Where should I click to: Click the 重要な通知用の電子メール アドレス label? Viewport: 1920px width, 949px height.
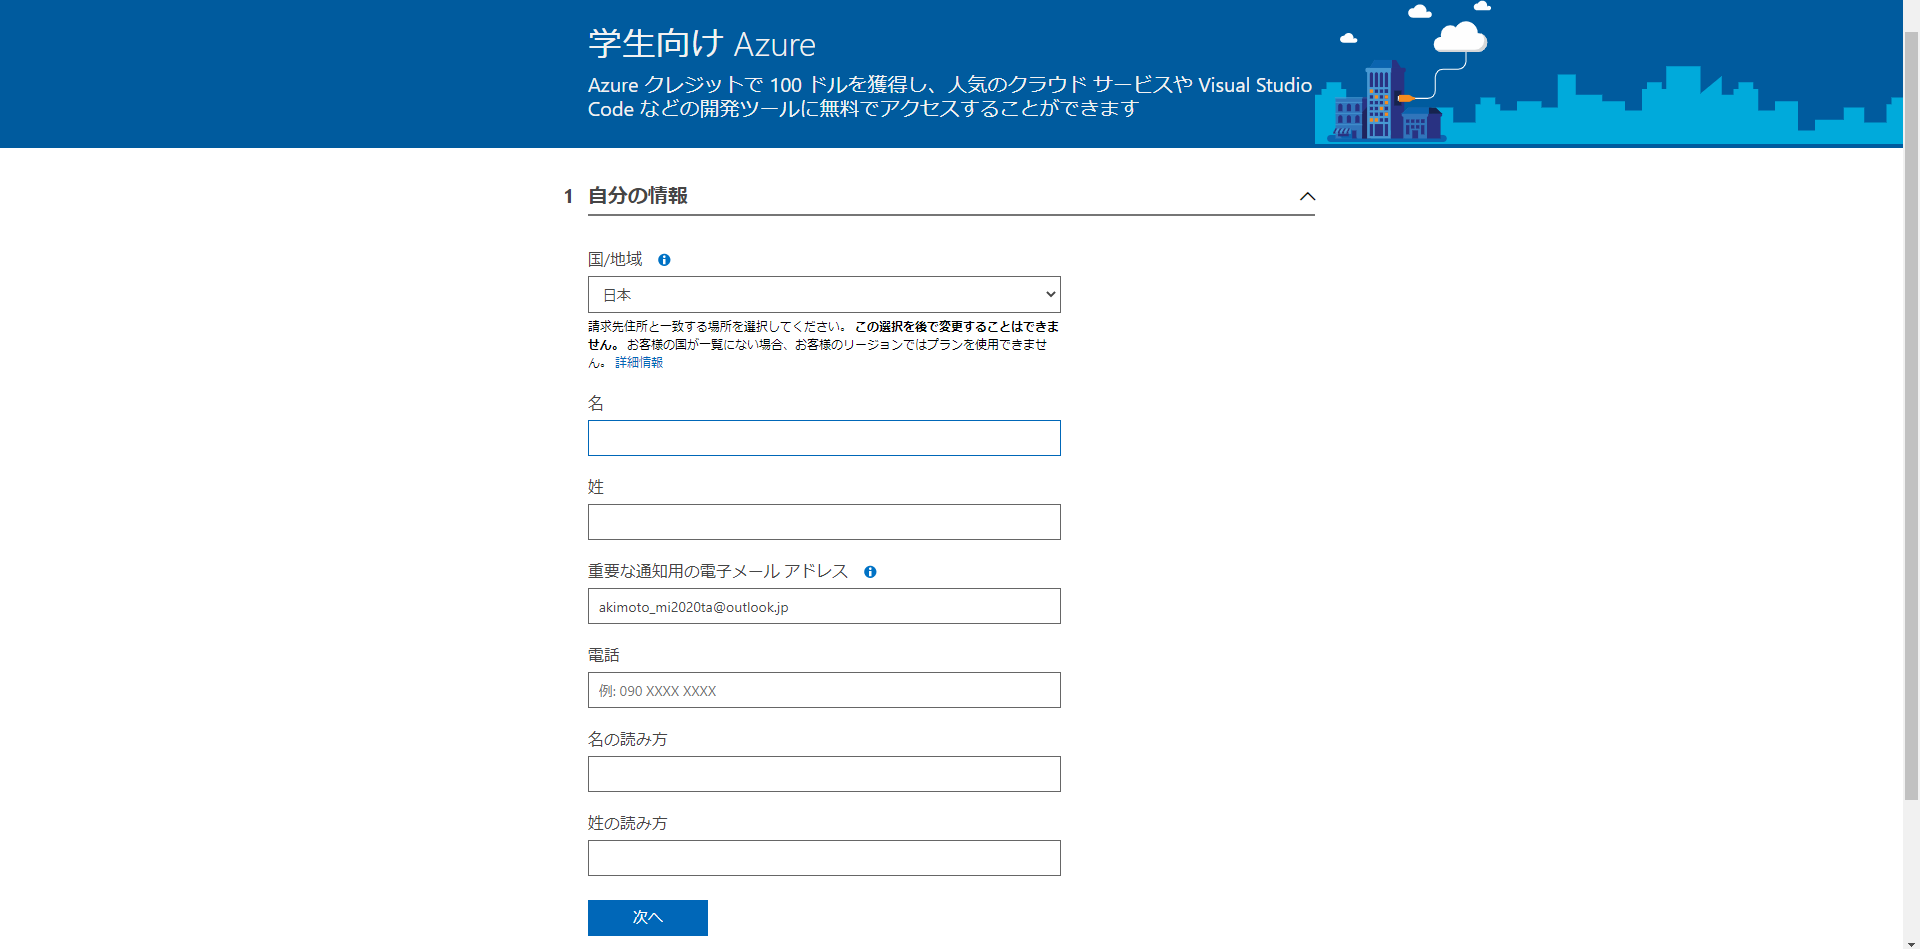click(x=718, y=571)
